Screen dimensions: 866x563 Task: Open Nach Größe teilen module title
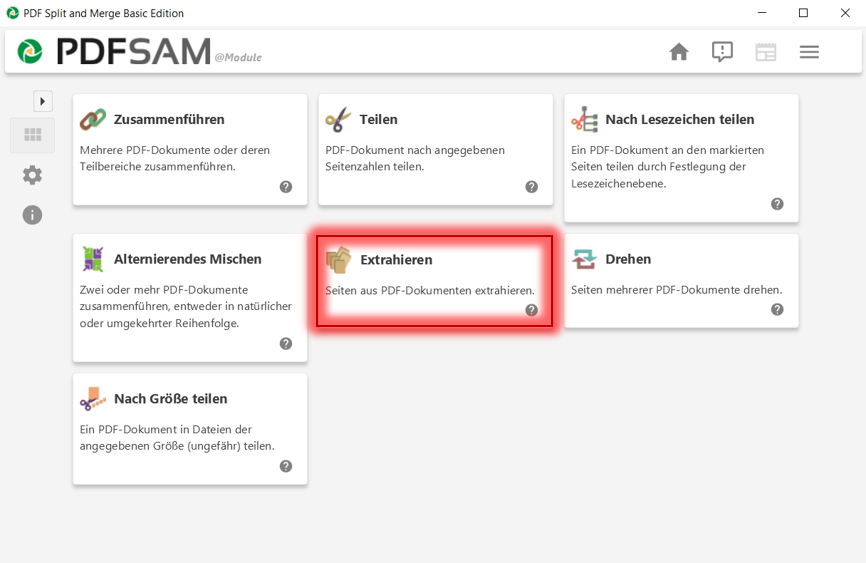171,399
